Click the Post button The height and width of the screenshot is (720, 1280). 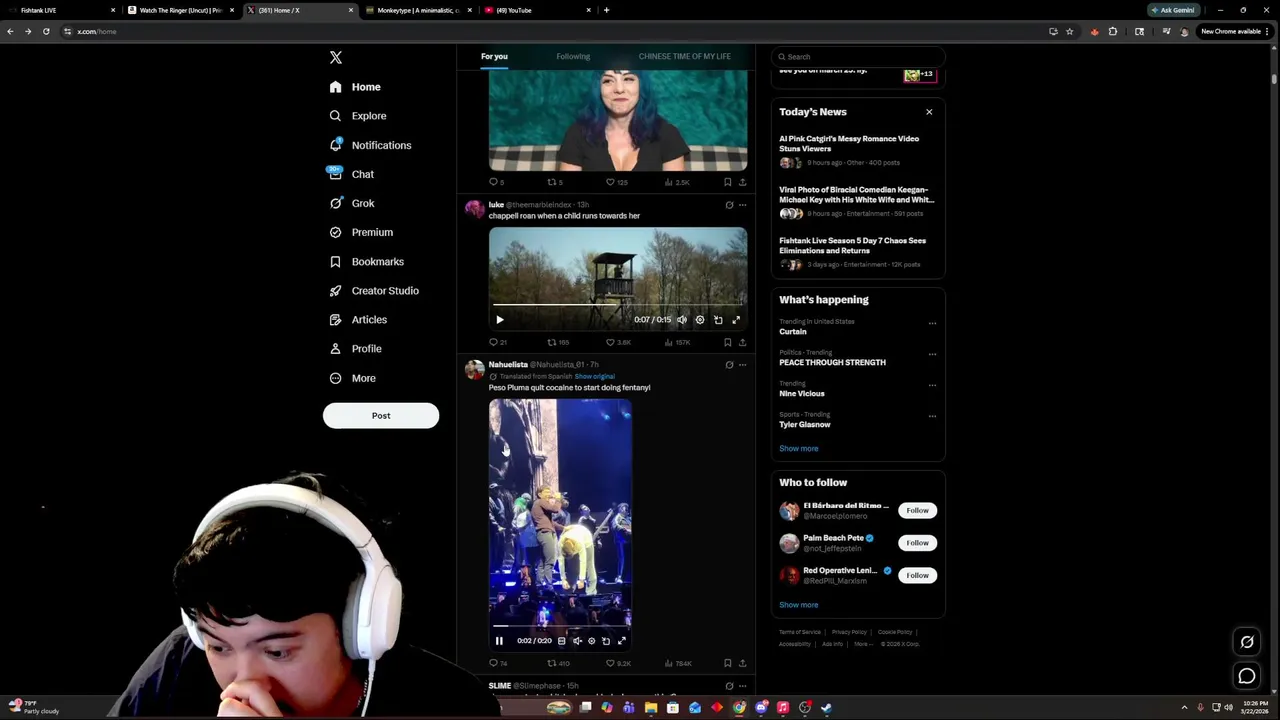click(381, 416)
